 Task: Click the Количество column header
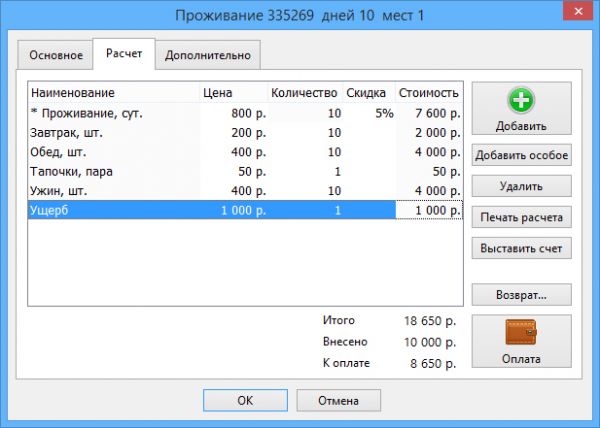tap(305, 93)
